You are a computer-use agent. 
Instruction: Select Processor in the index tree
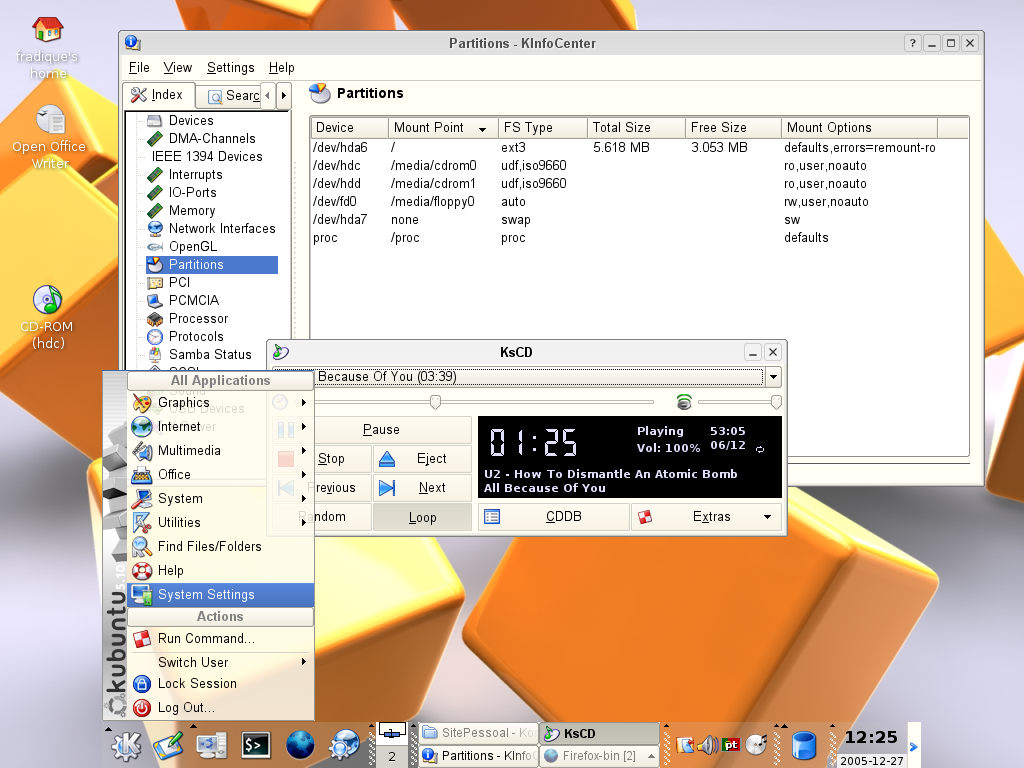[x=199, y=319]
